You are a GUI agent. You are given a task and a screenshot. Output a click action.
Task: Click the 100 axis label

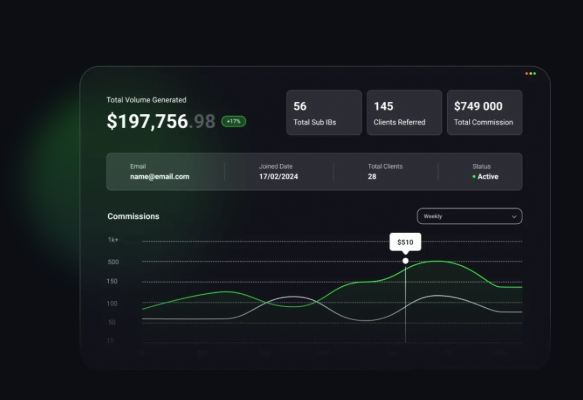pos(112,304)
